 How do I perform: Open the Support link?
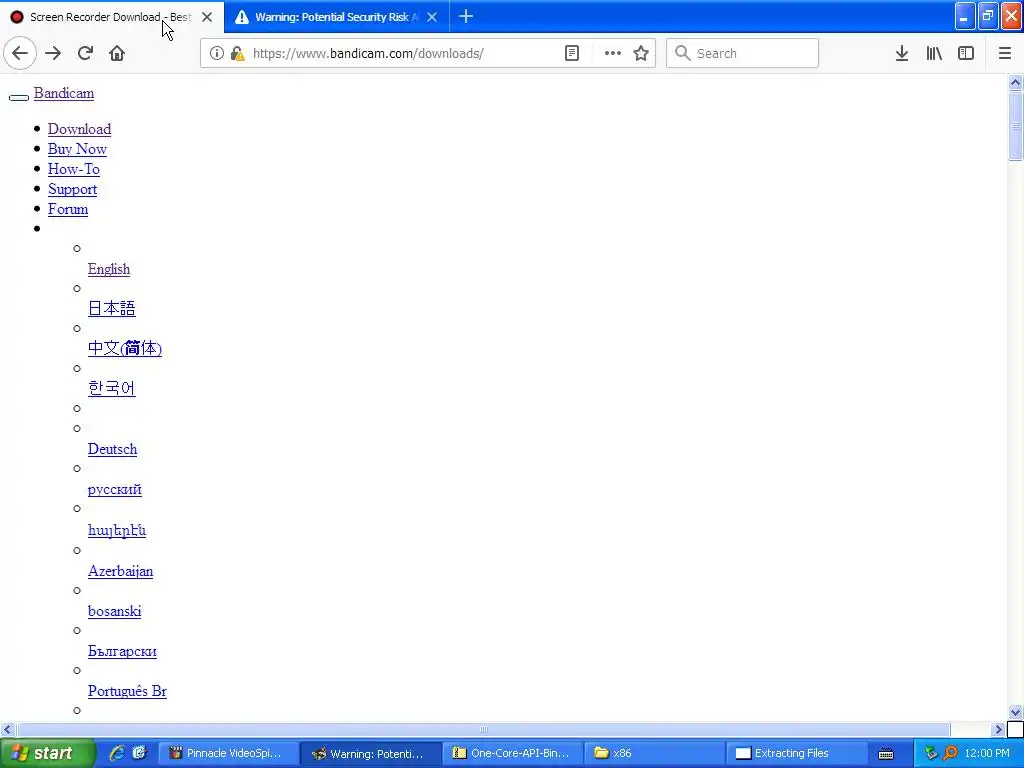[72, 189]
